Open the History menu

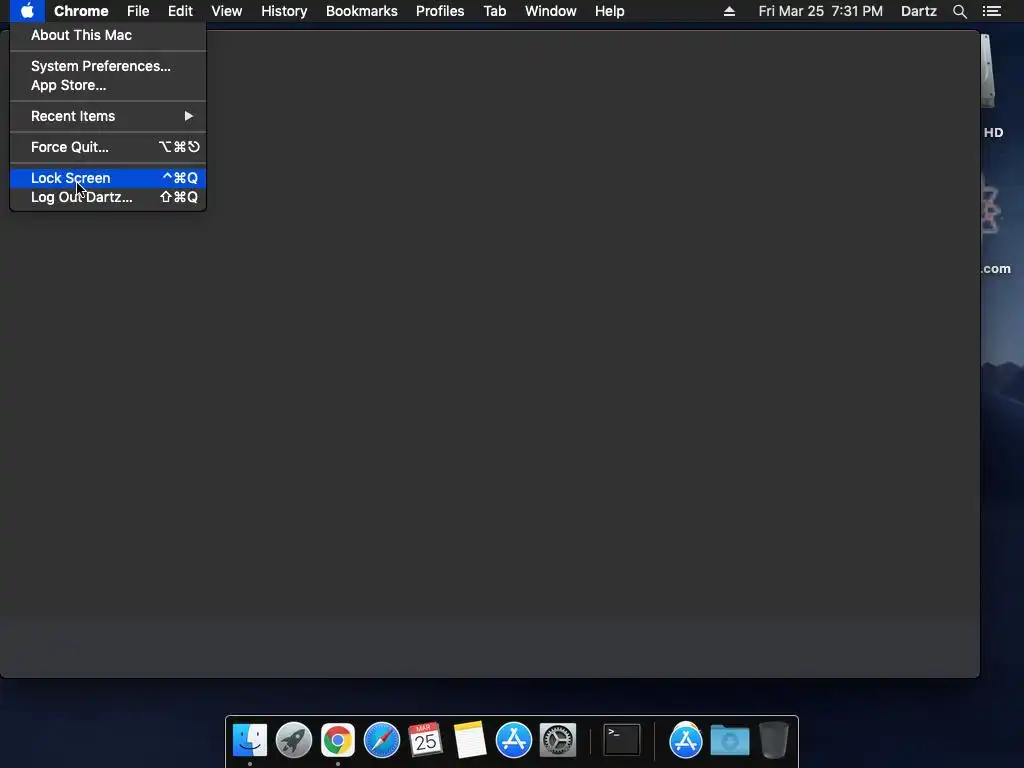[x=284, y=11]
